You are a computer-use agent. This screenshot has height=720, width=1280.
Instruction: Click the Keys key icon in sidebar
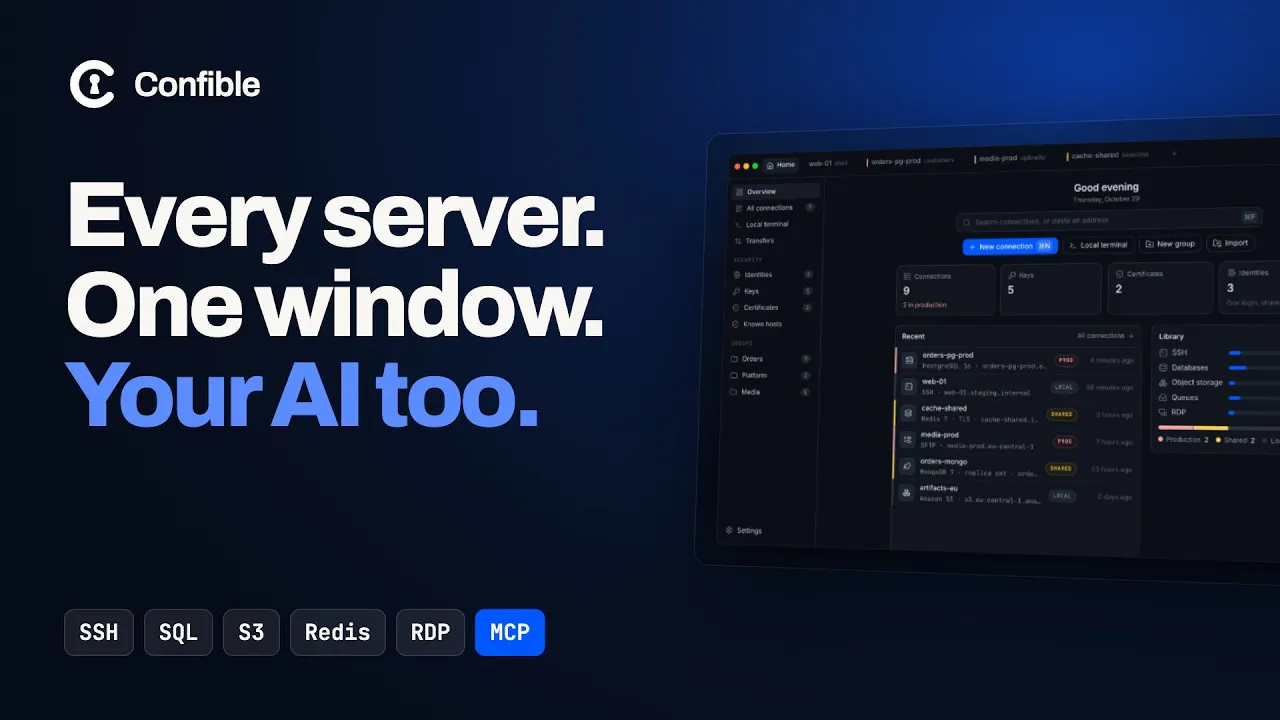[x=737, y=291]
